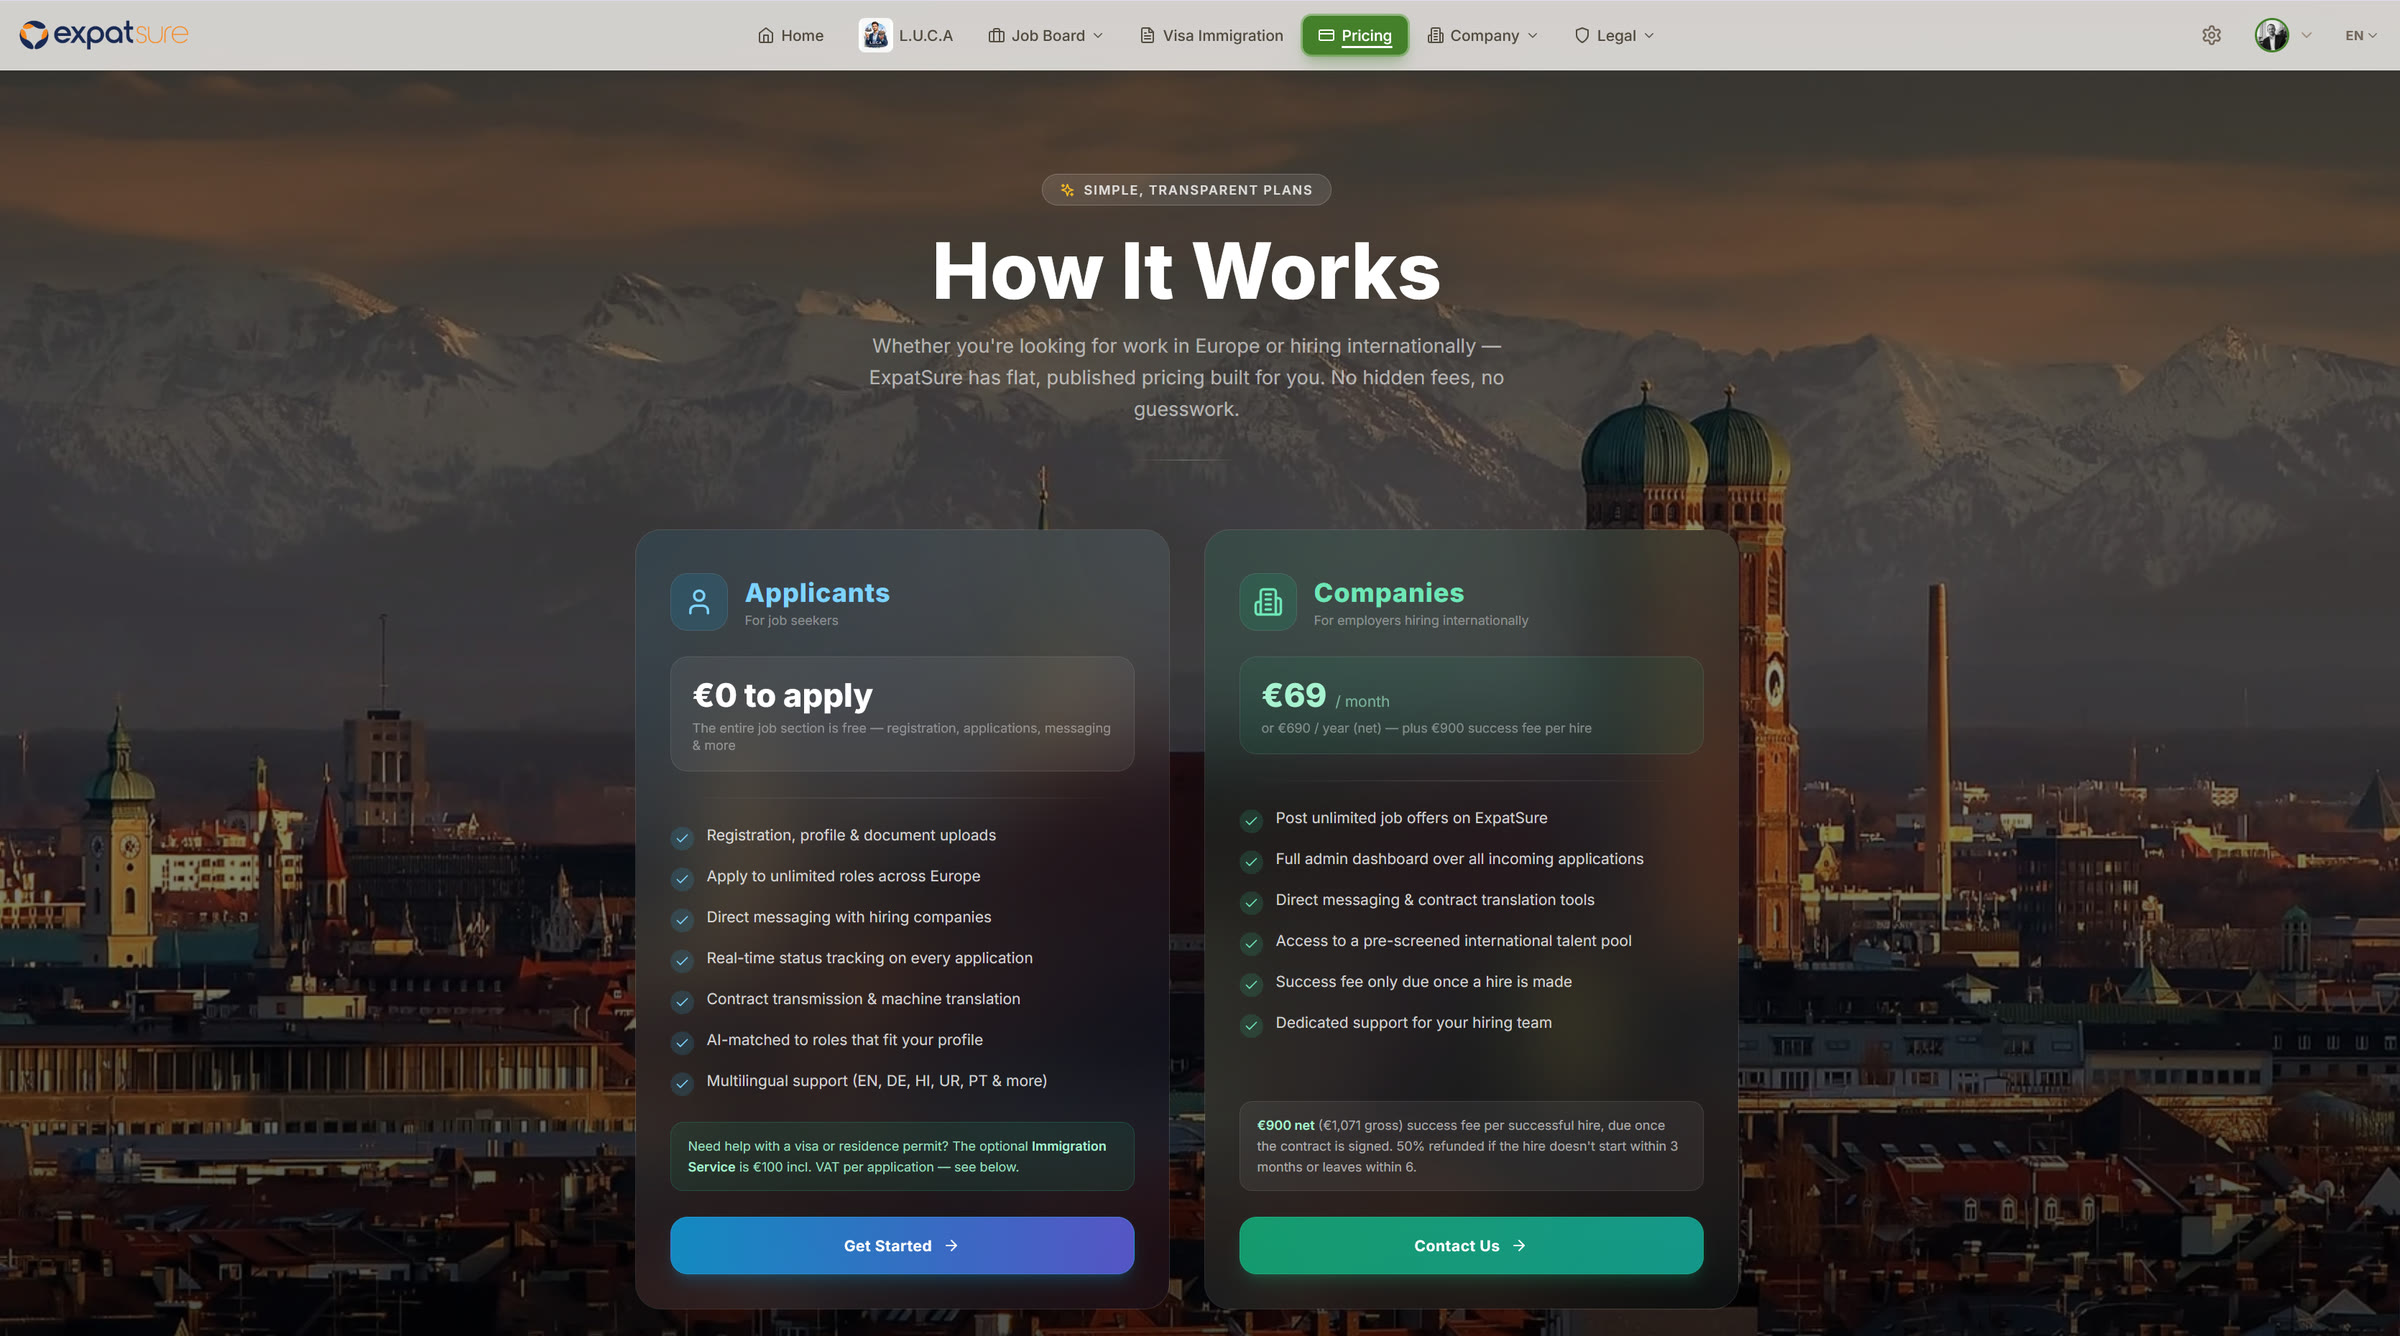
Task: Click the Home house icon
Action: 766,35
